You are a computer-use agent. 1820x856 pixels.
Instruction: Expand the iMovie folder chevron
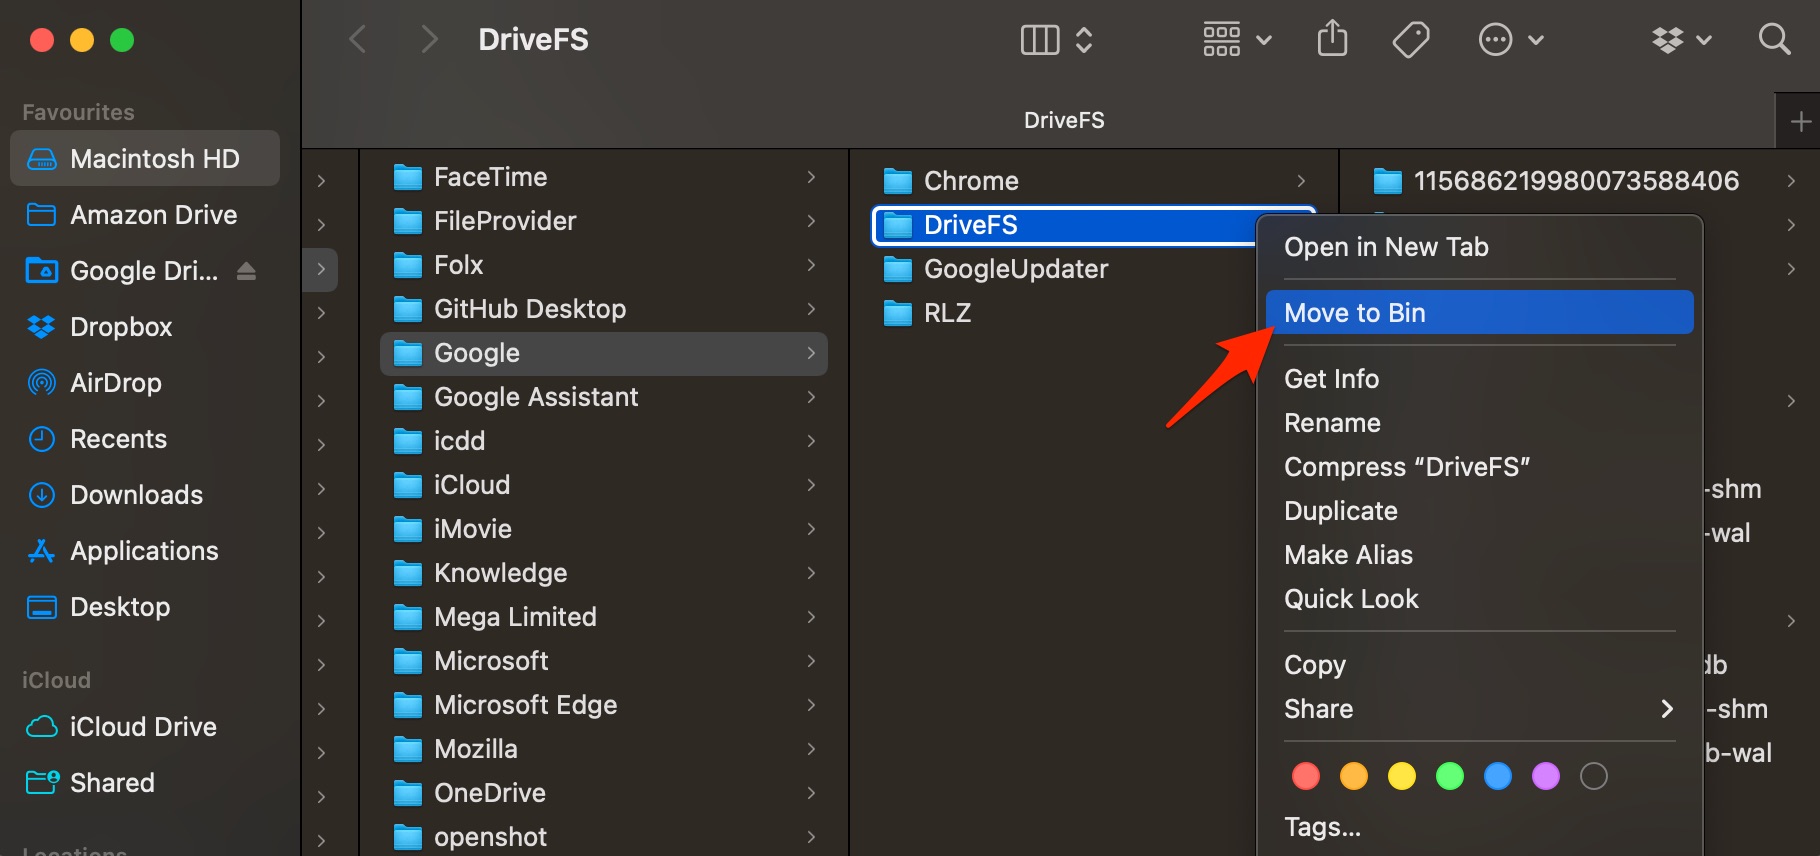pos(811,529)
